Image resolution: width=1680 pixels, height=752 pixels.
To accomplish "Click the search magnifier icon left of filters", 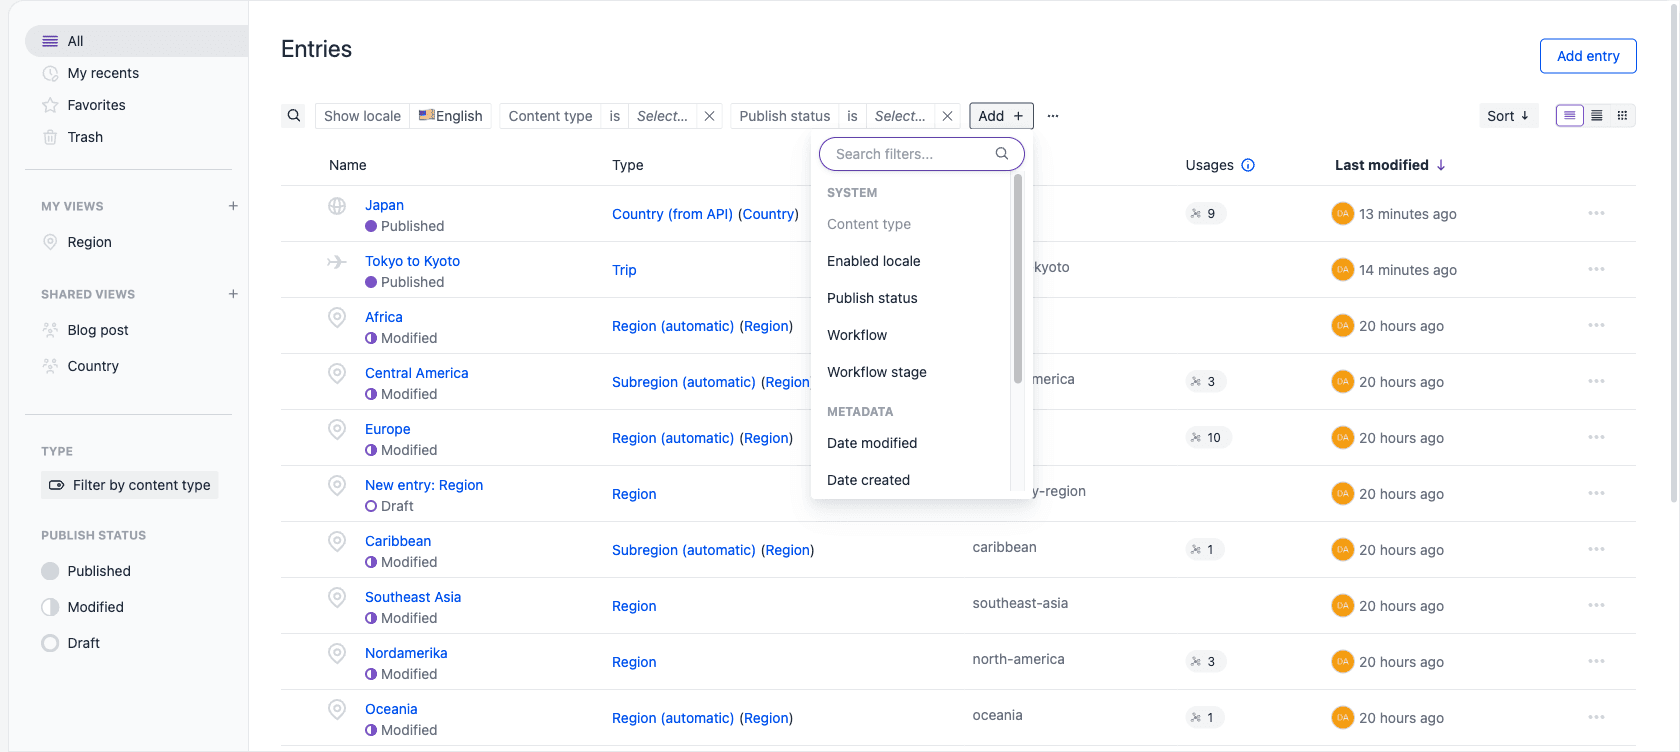I will pos(294,116).
